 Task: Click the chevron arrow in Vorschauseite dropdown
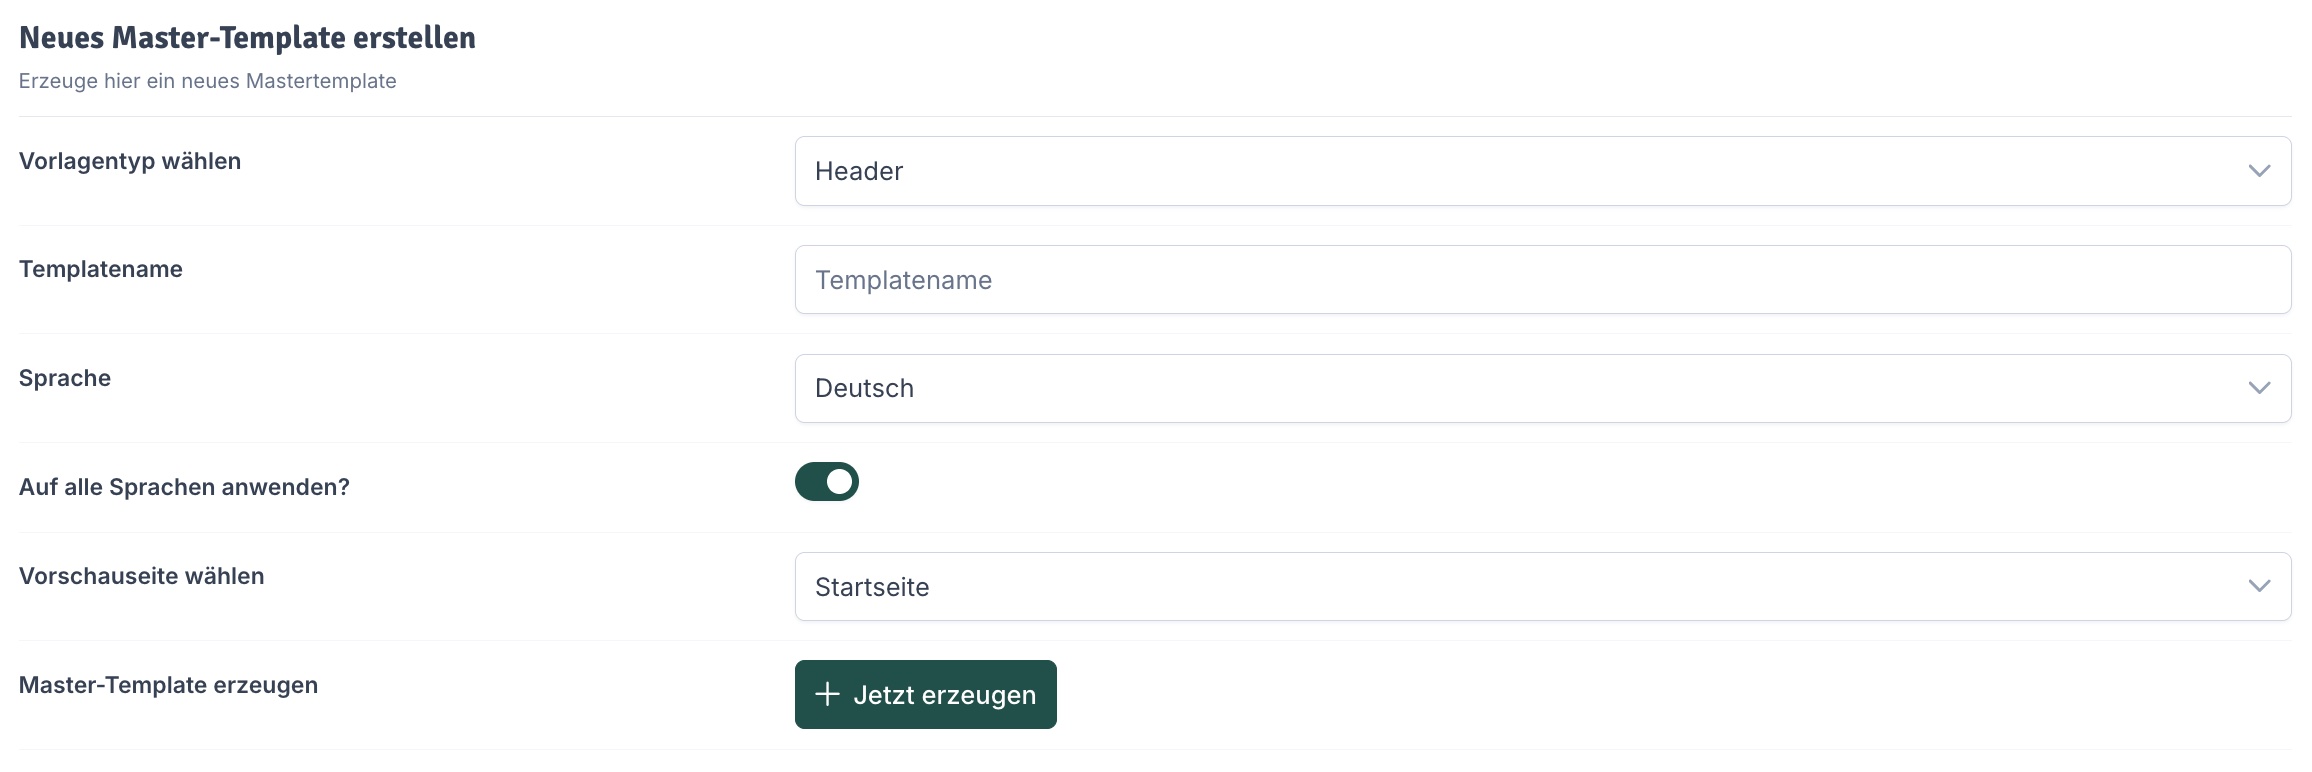pos(2259,586)
